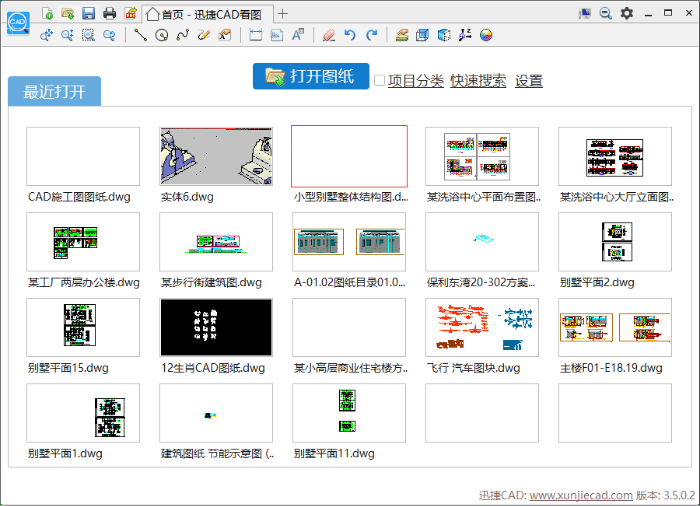
Task: Select the line measure tool
Action: pos(141,35)
